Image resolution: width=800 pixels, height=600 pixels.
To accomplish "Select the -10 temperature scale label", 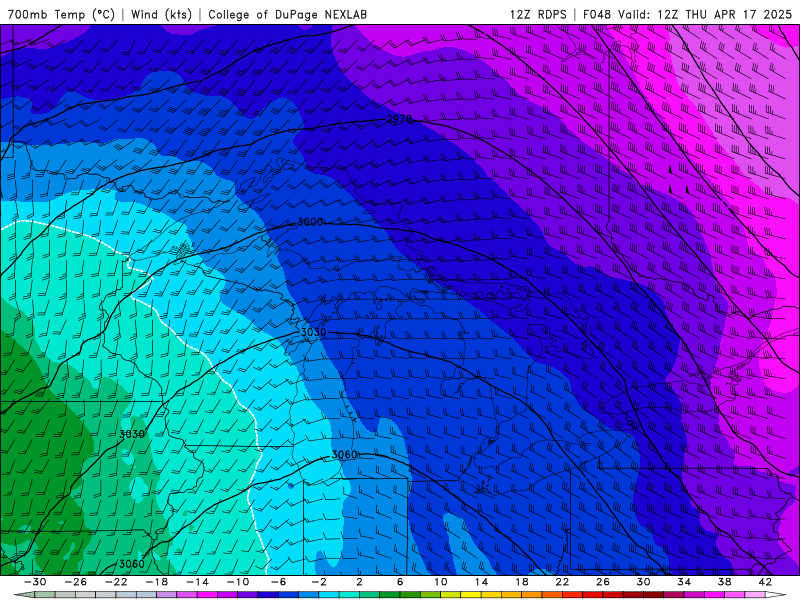I will click(x=238, y=582).
